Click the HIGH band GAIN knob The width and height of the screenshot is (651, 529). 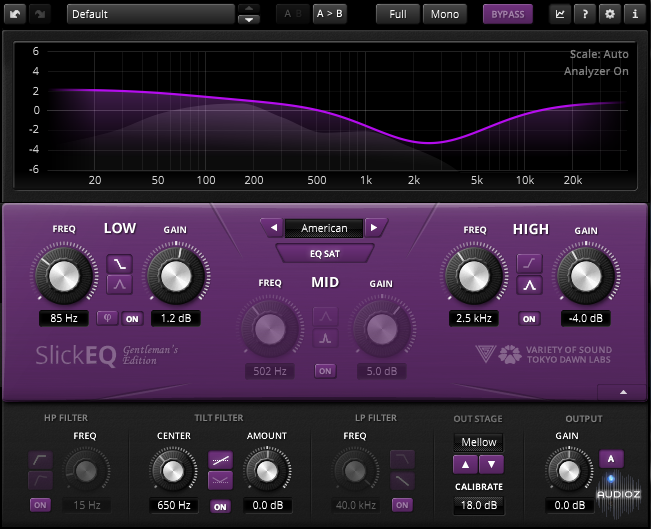(x=586, y=276)
